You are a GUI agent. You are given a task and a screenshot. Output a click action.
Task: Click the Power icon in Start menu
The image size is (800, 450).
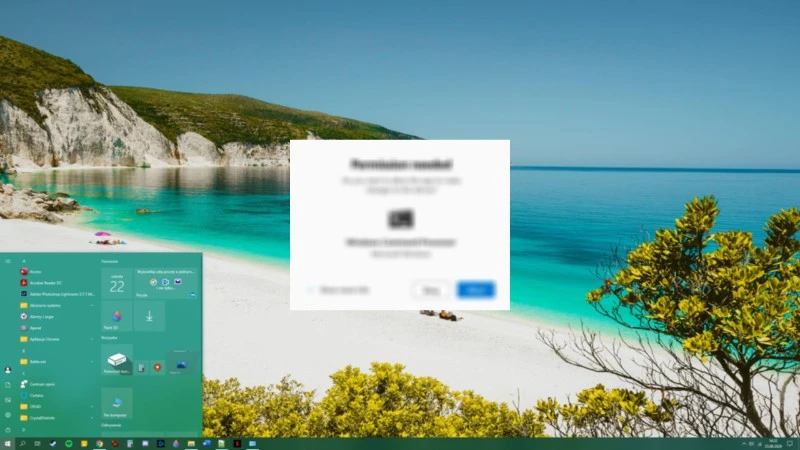coord(8,430)
